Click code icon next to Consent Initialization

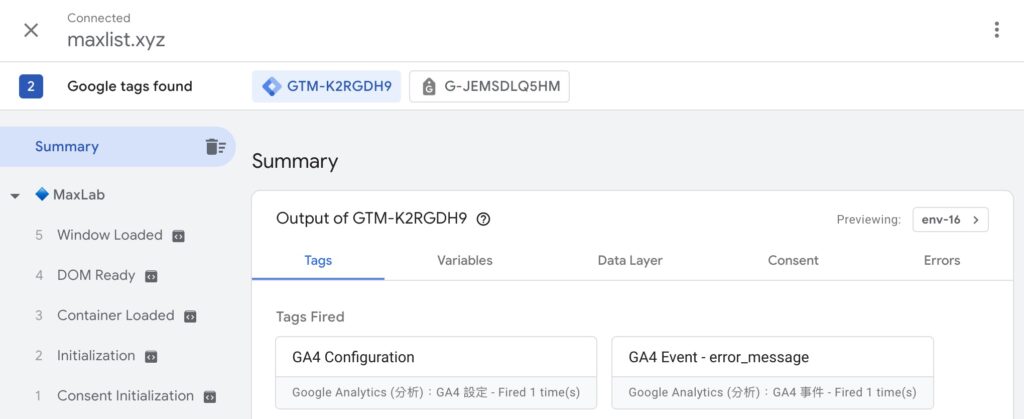[210, 397]
